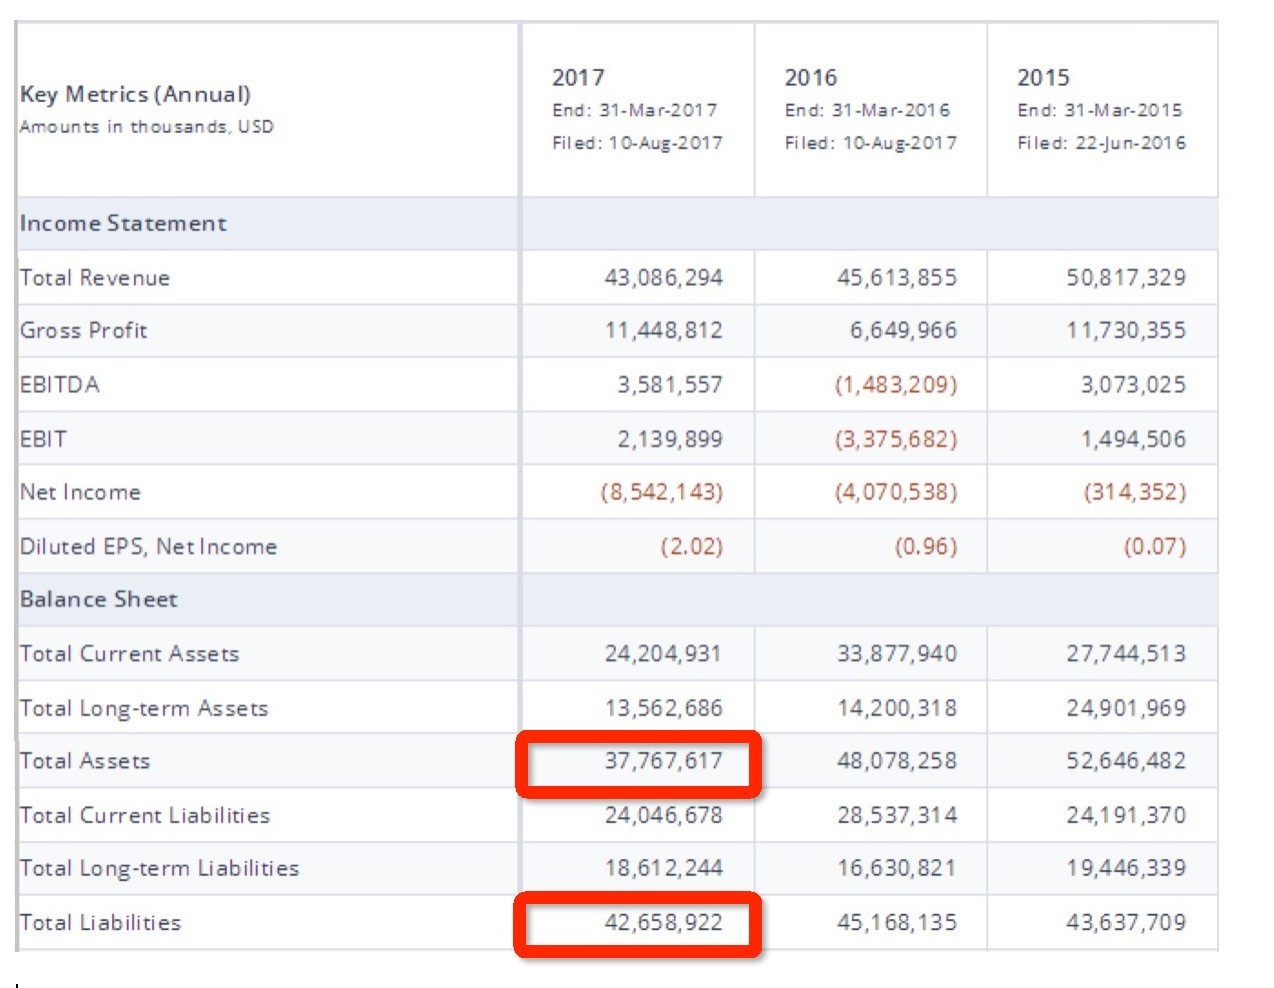Click the 2015 column header

click(x=1043, y=77)
